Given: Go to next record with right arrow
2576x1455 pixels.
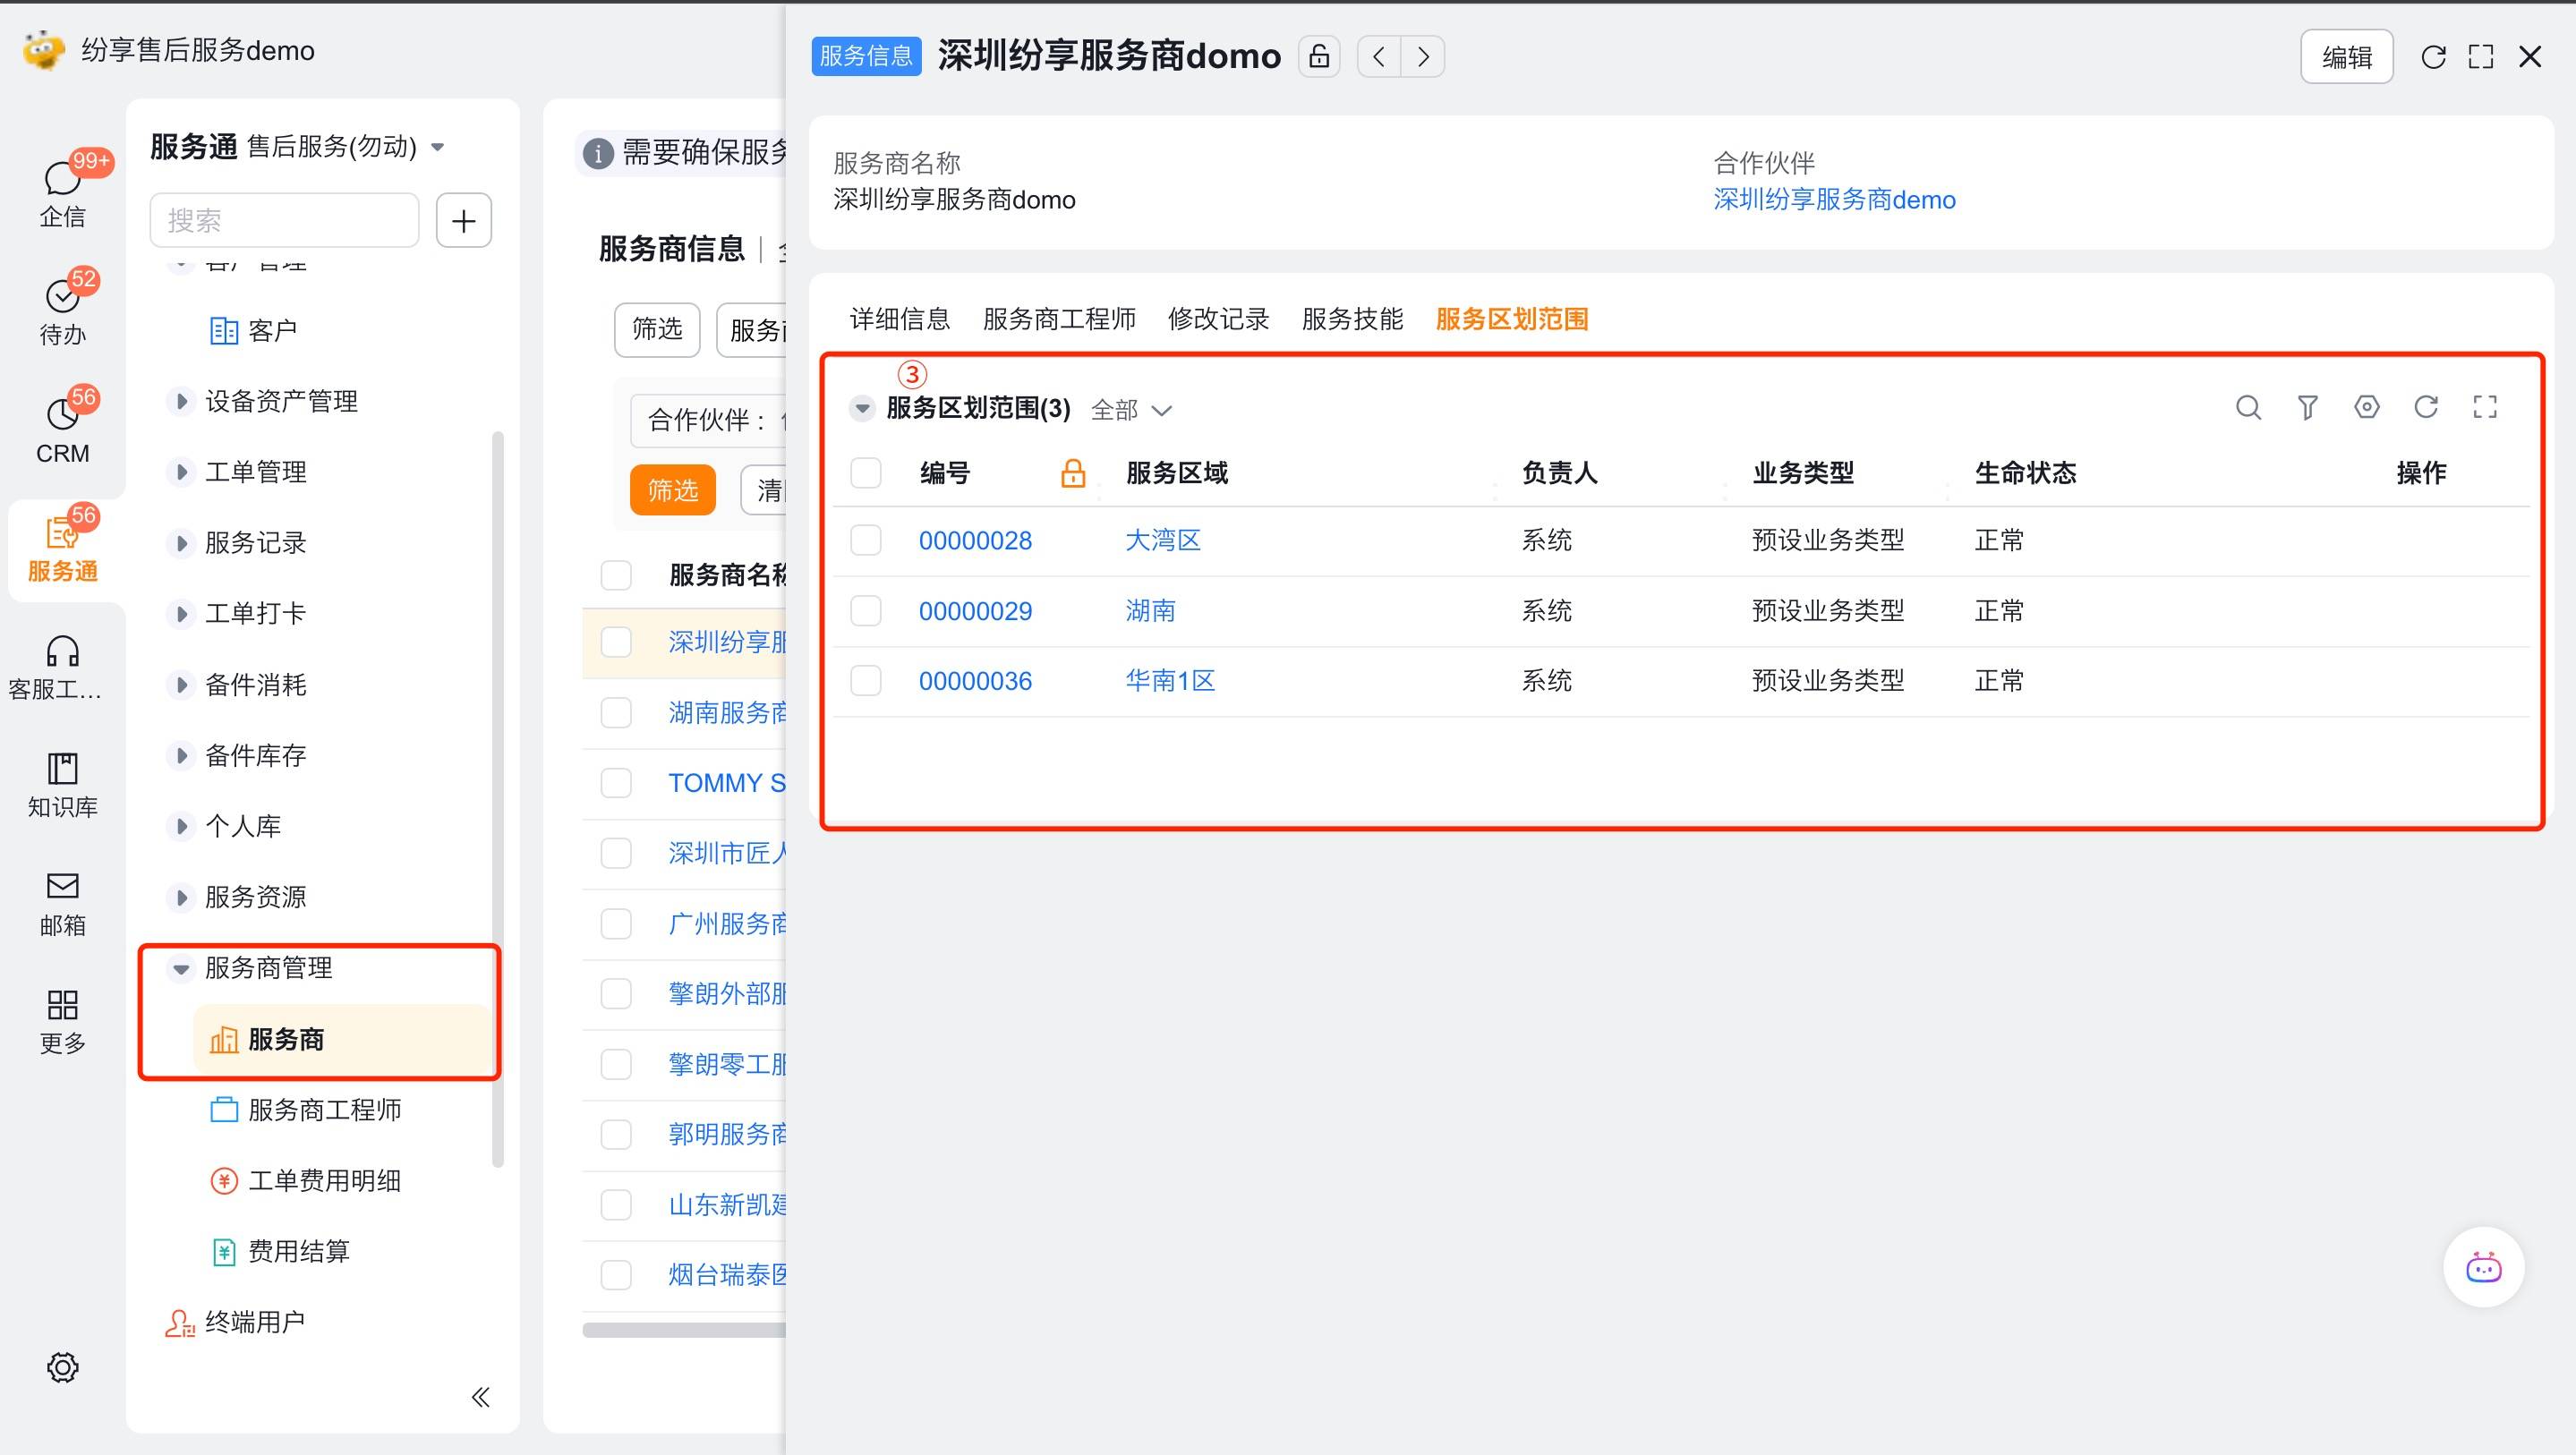Looking at the screenshot, I should point(1423,56).
